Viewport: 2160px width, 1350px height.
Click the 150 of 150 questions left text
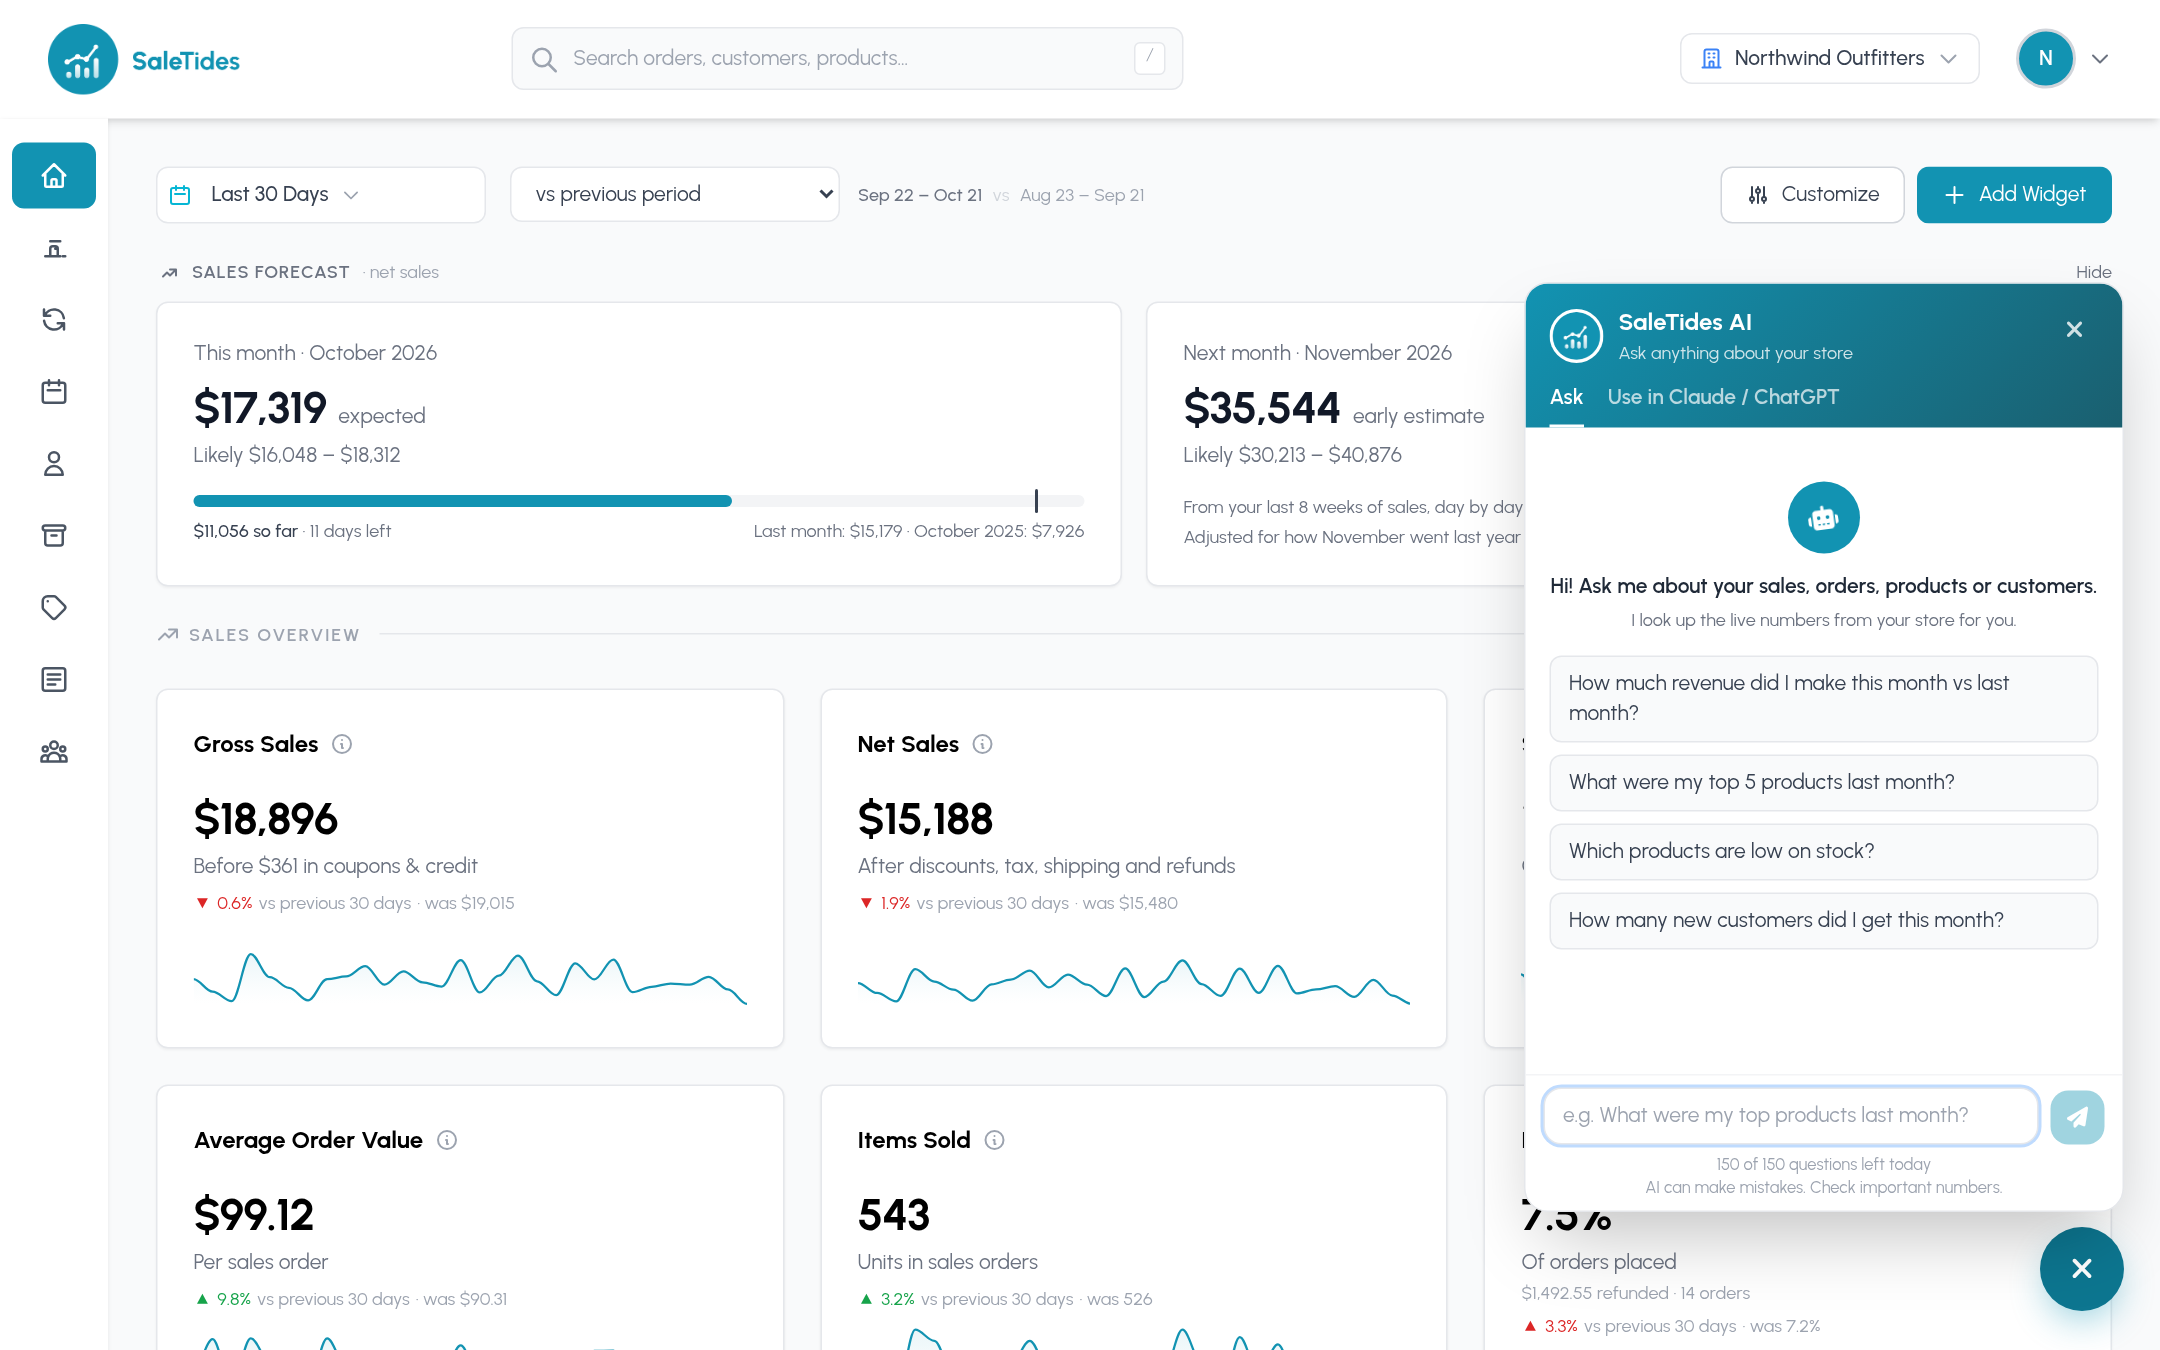[x=1823, y=1164]
